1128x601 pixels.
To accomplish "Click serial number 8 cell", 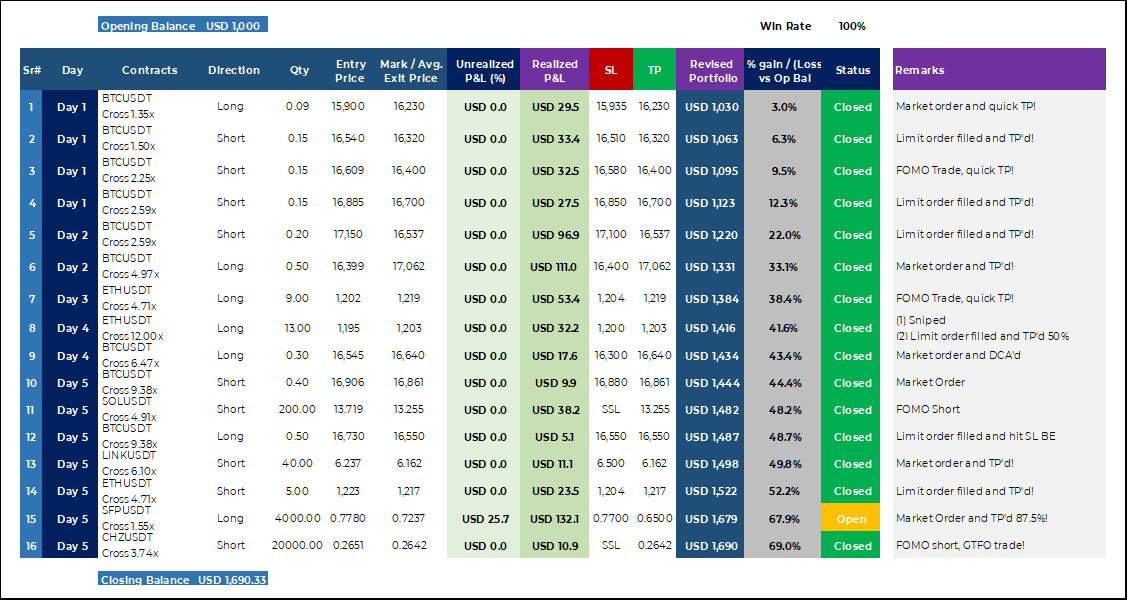I will coord(31,328).
